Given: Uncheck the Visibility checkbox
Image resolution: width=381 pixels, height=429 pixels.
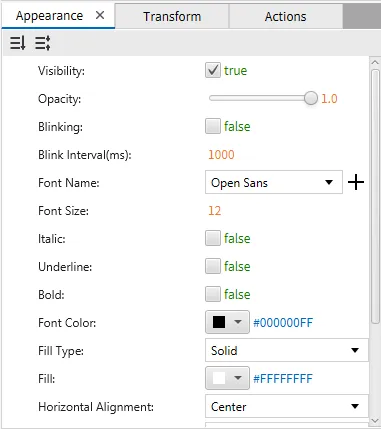Looking at the screenshot, I should [213, 70].
